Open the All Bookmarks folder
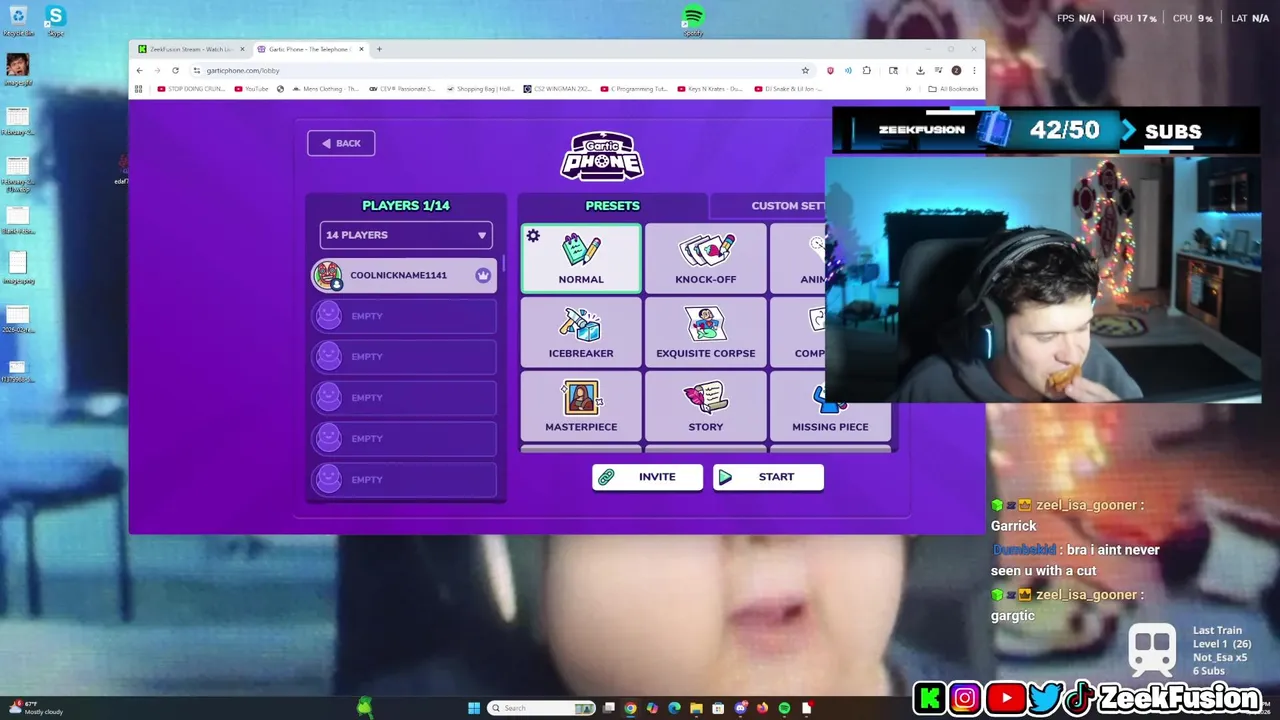 pos(952,89)
